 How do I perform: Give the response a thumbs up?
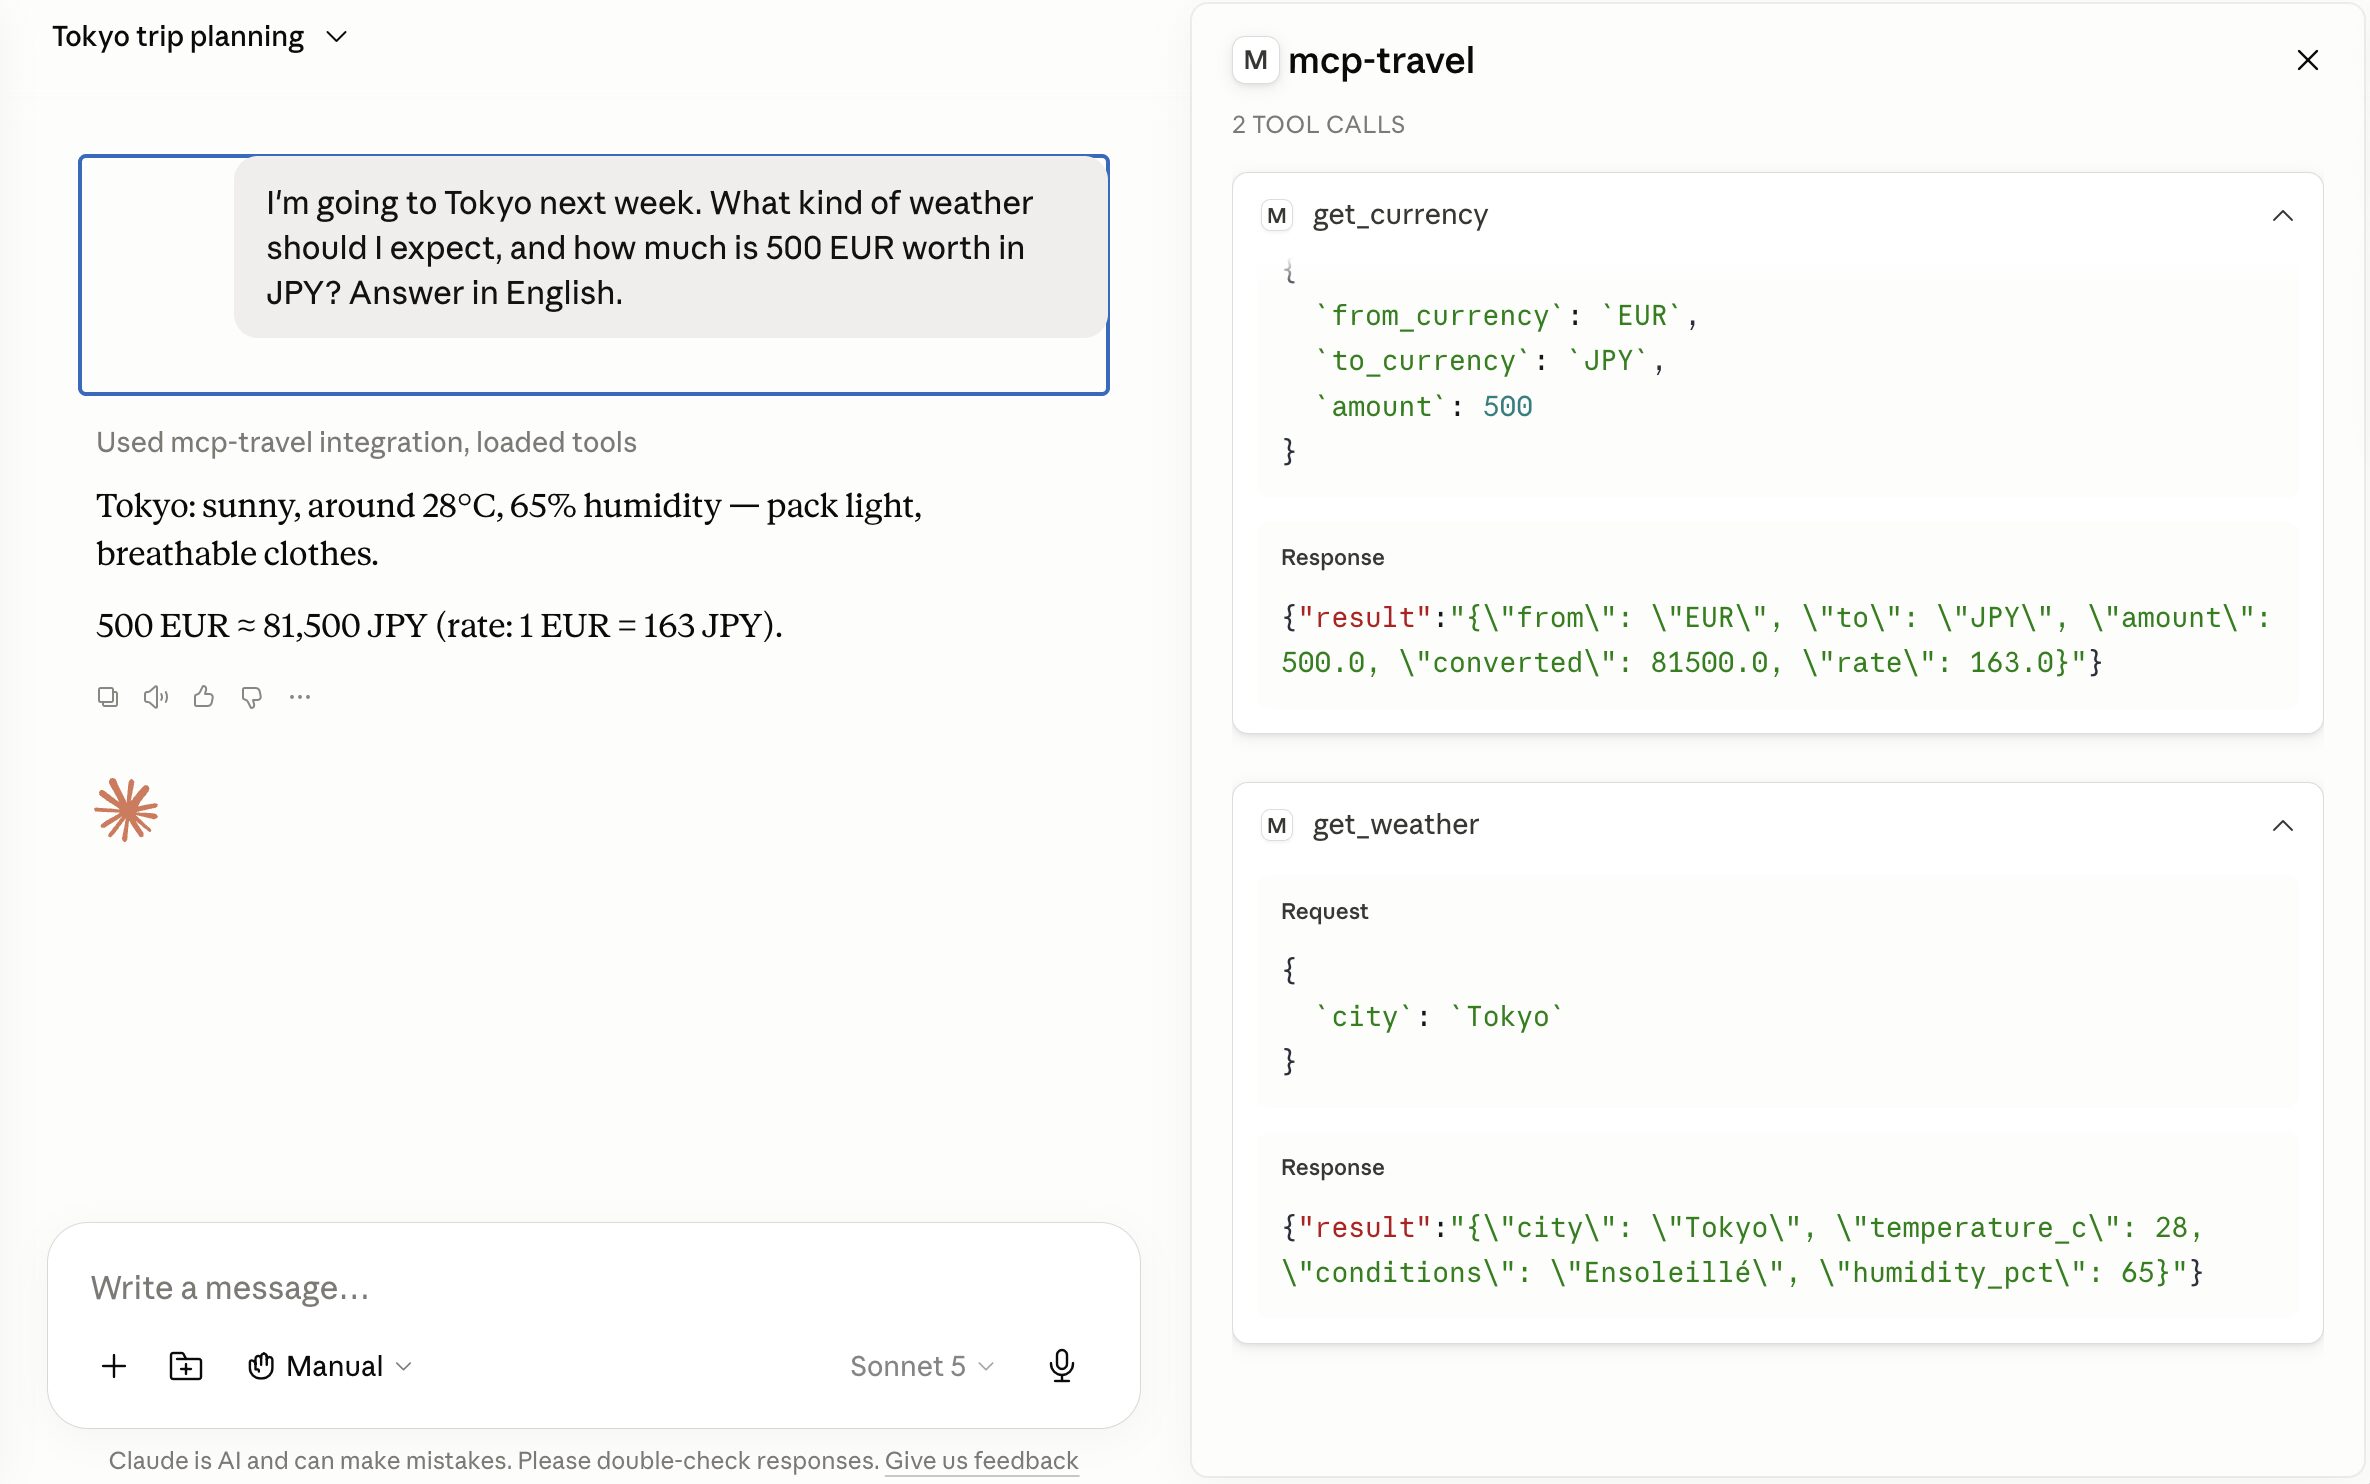coord(204,696)
